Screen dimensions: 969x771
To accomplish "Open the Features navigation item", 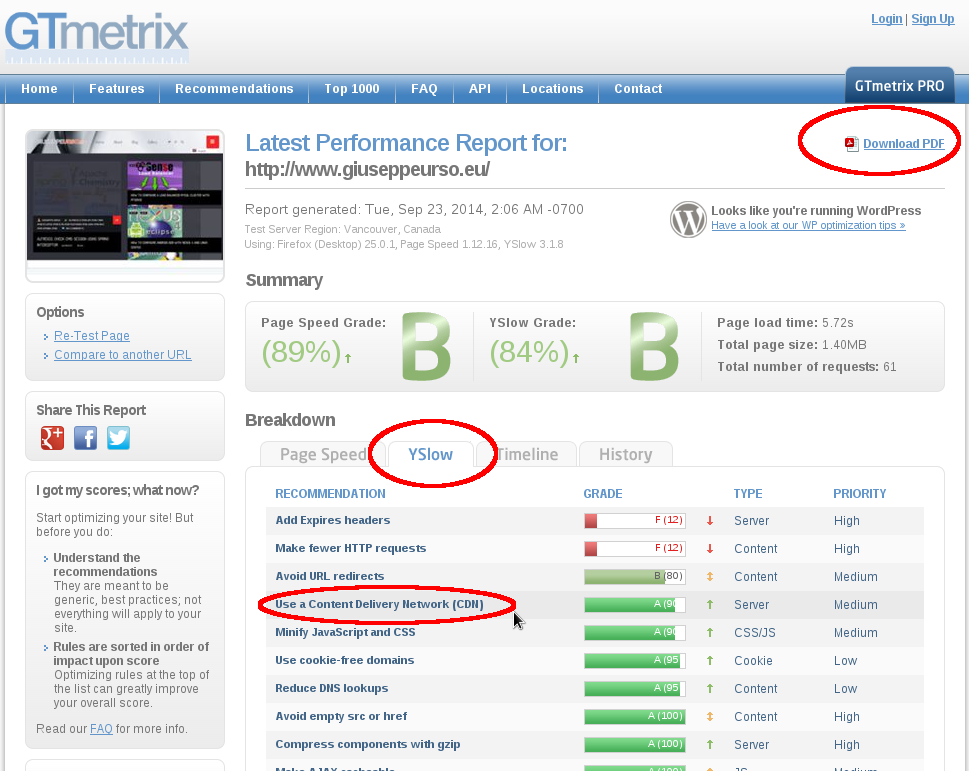I will [117, 89].
